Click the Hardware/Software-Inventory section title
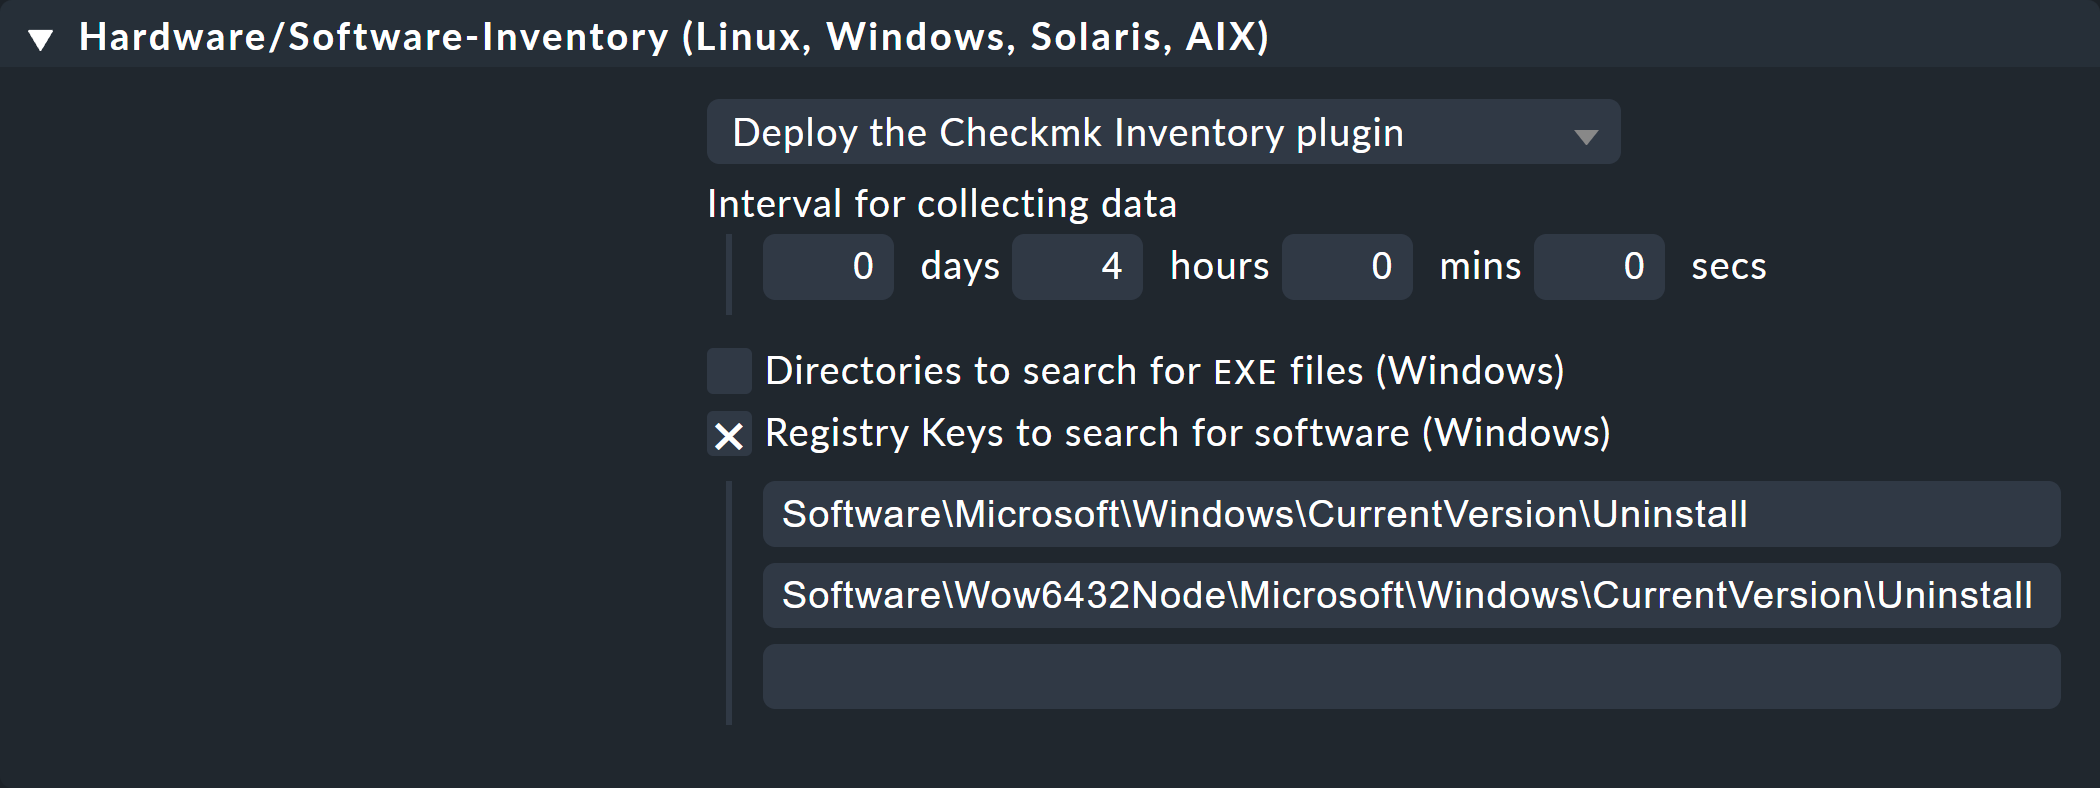Viewport: 2100px width, 788px height. coord(674,37)
